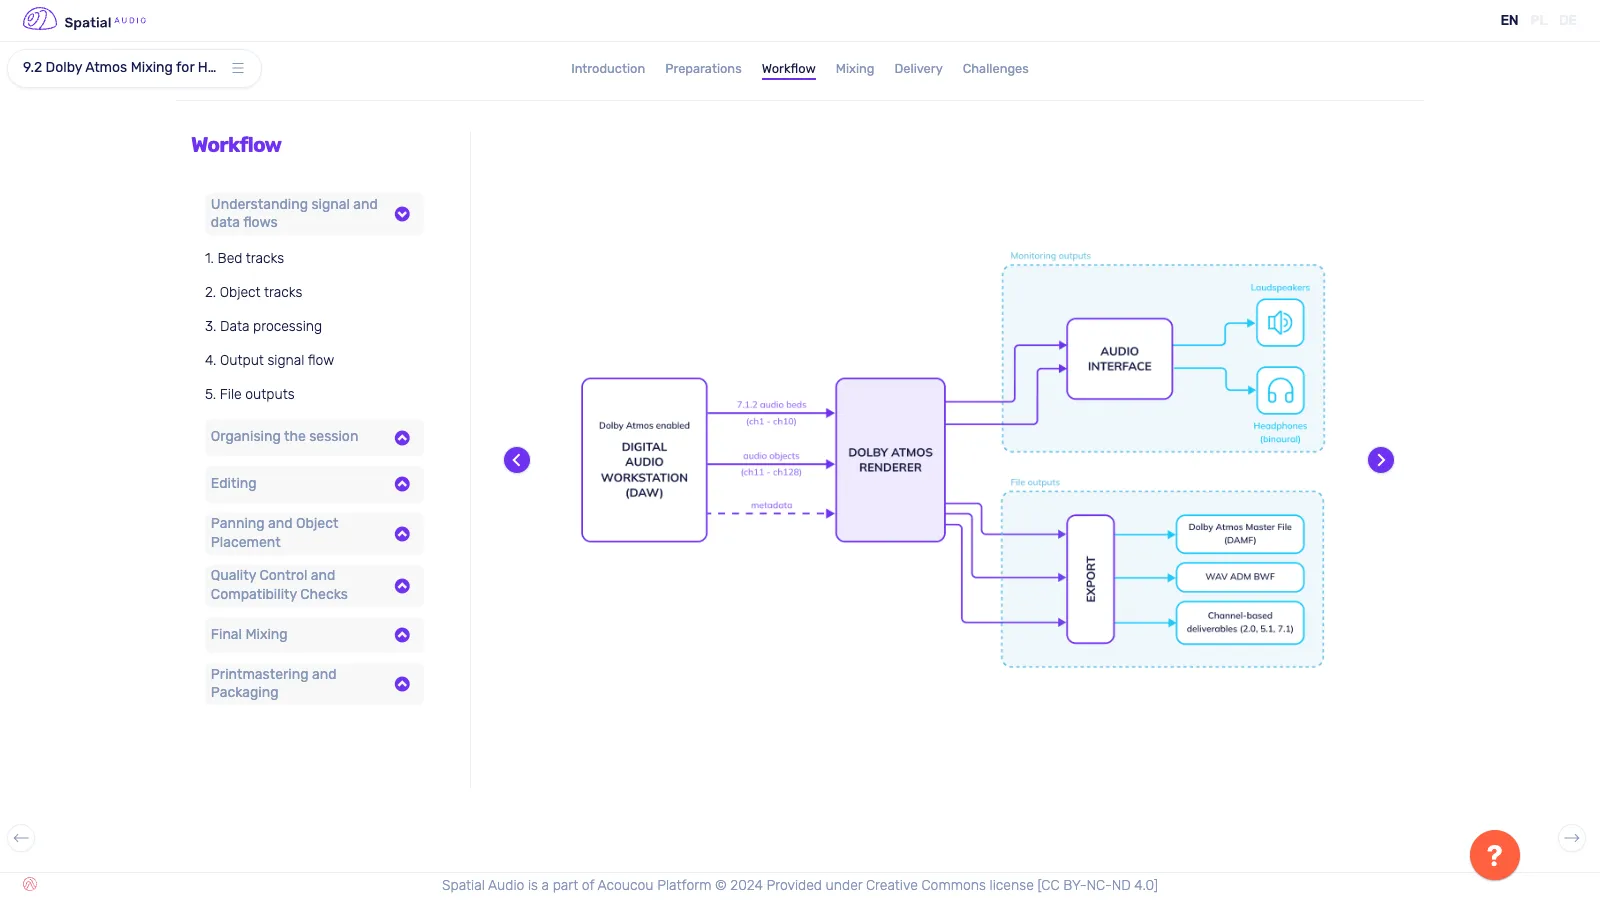Select '2. Object tracks' list item
This screenshot has width=1600, height=900.
click(x=253, y=292)
